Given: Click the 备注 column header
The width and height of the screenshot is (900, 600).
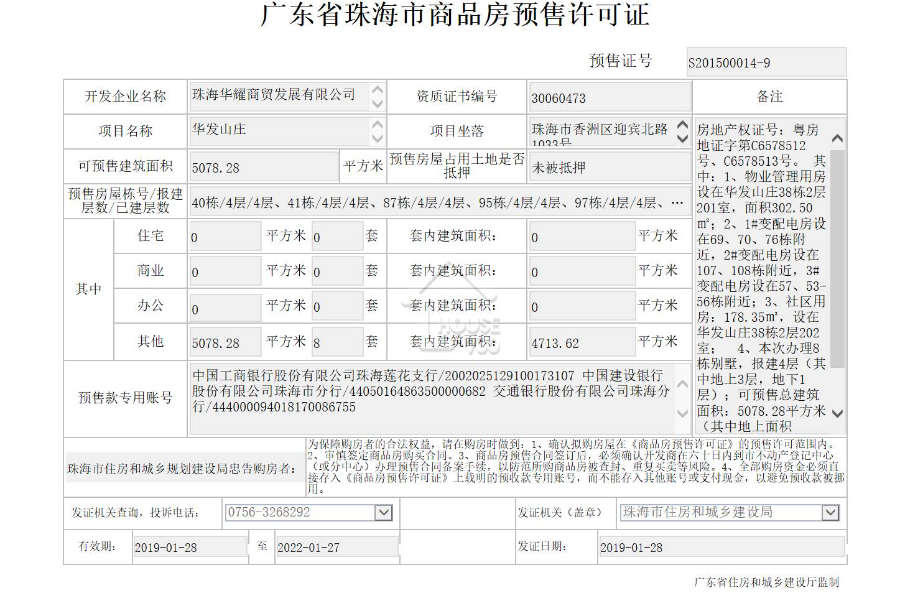Looking at the screenshot, I should tap(770, 96).
